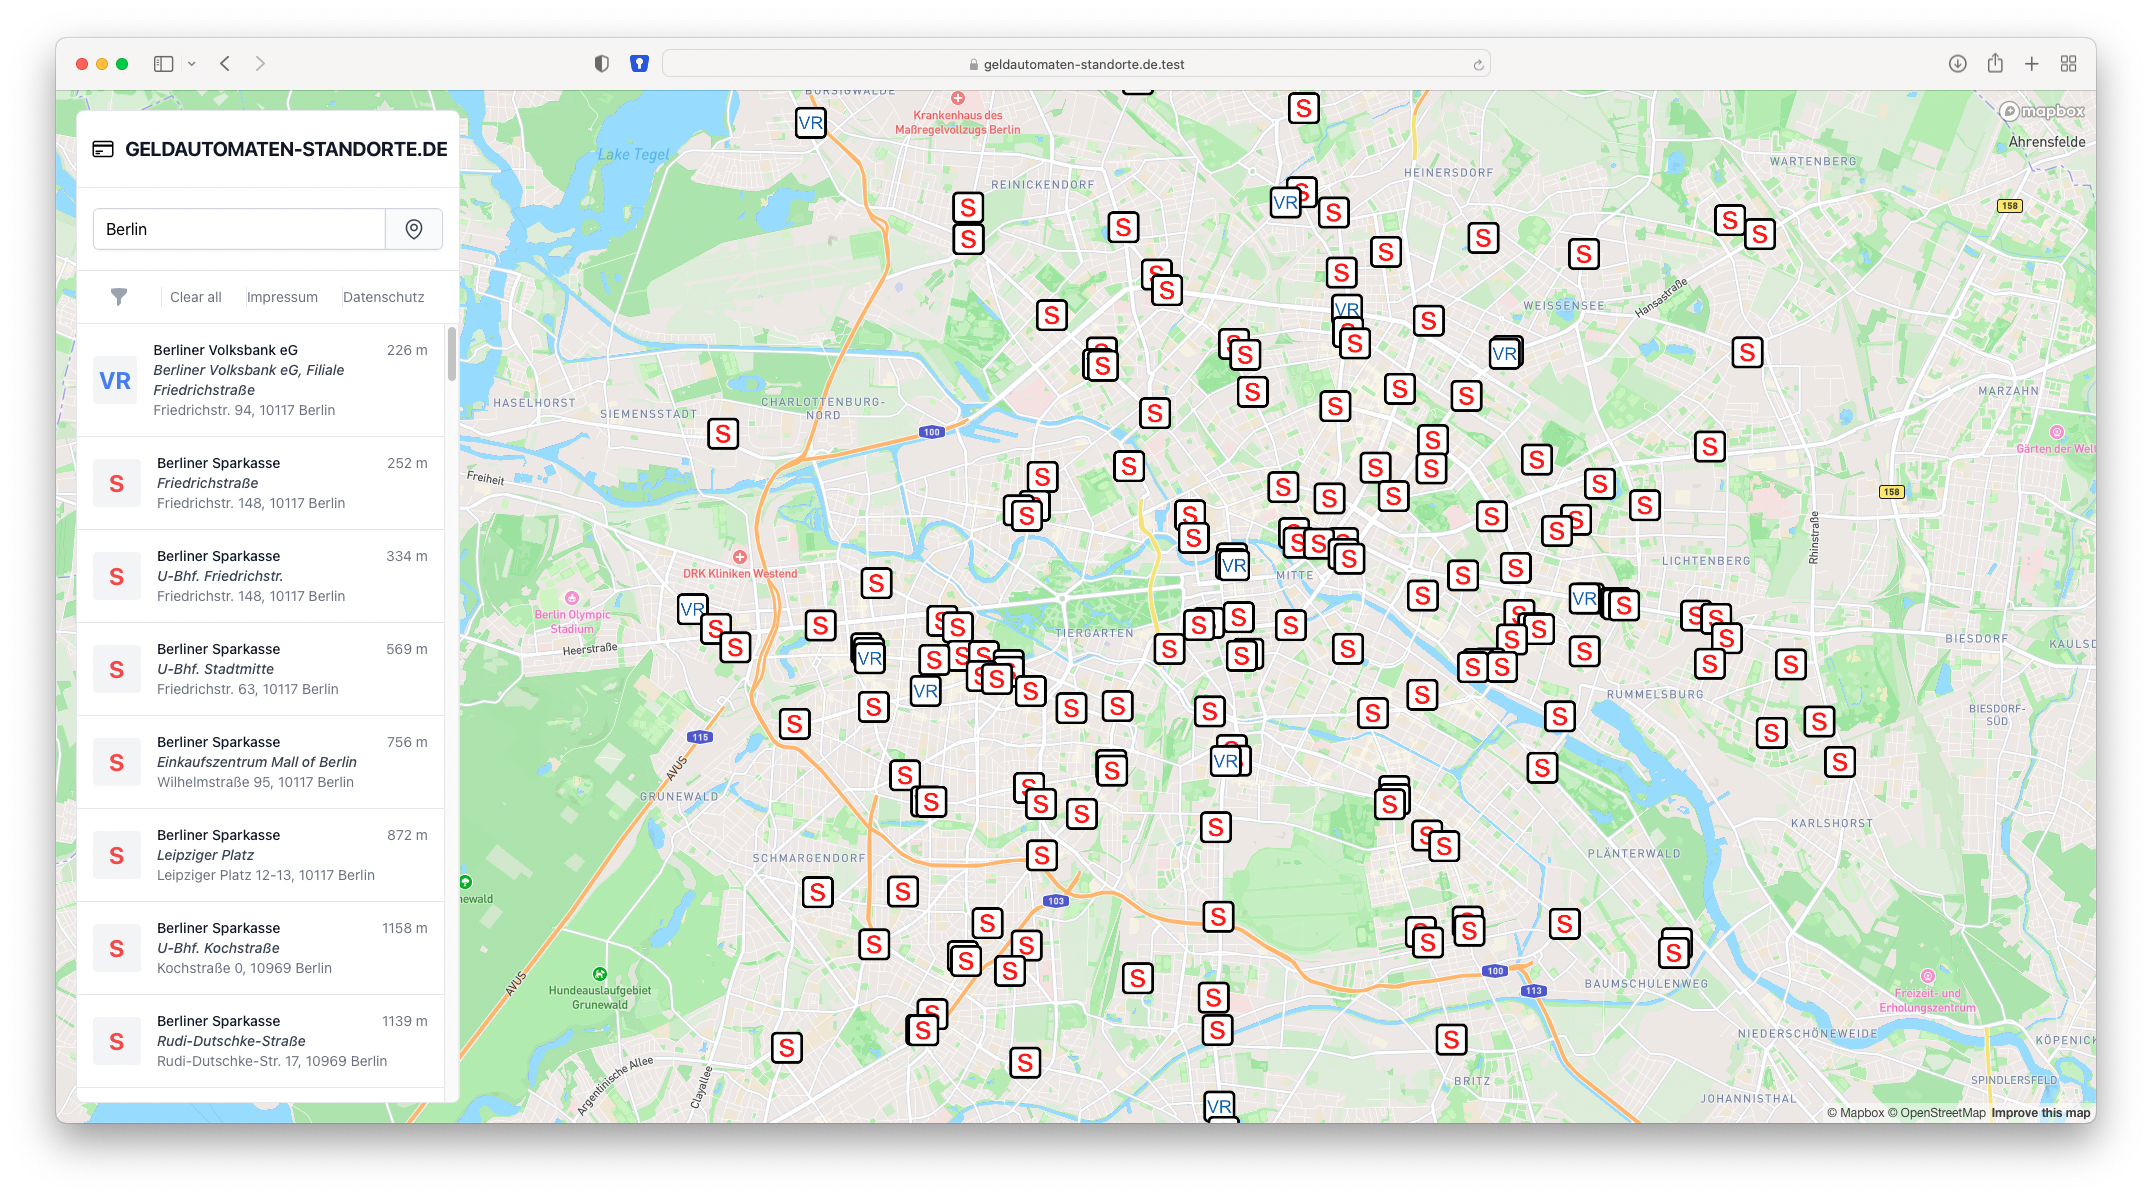2152x1197 pixels.
Task: Click the locate-me pin icon beside search
Action: pyautogui.click(x=414, y=229)
